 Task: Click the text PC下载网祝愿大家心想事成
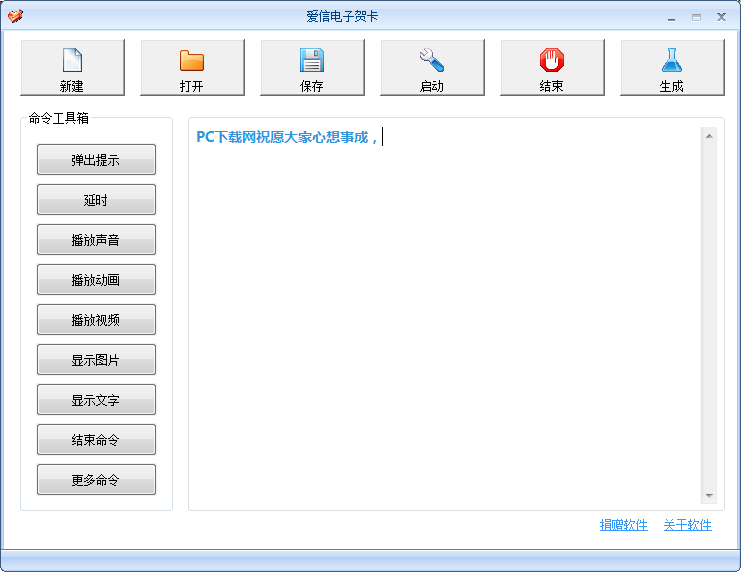[282, 137]
